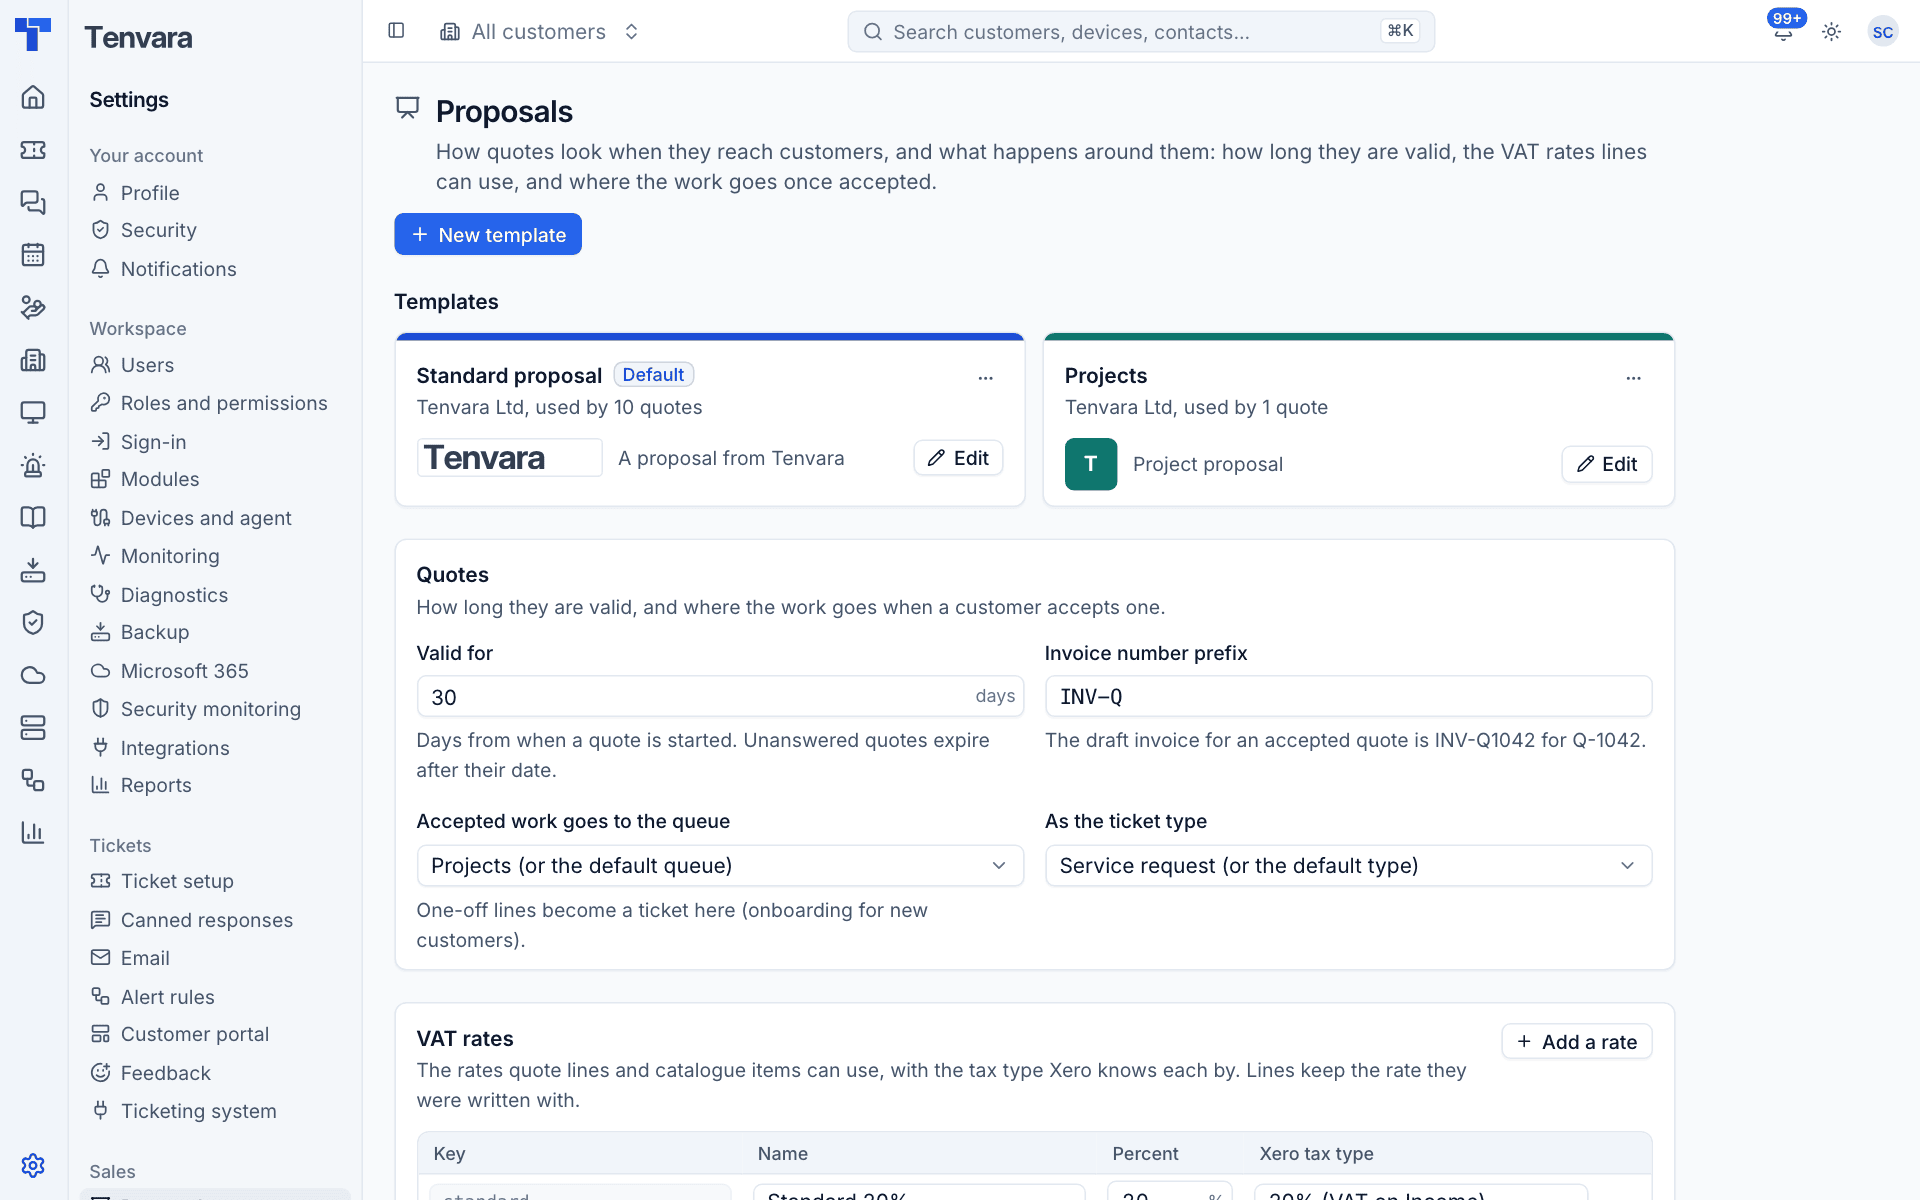The image size is (1920, 1200).
Task: Open the workflow shapes icon in left rail
Action: [33, 780]
